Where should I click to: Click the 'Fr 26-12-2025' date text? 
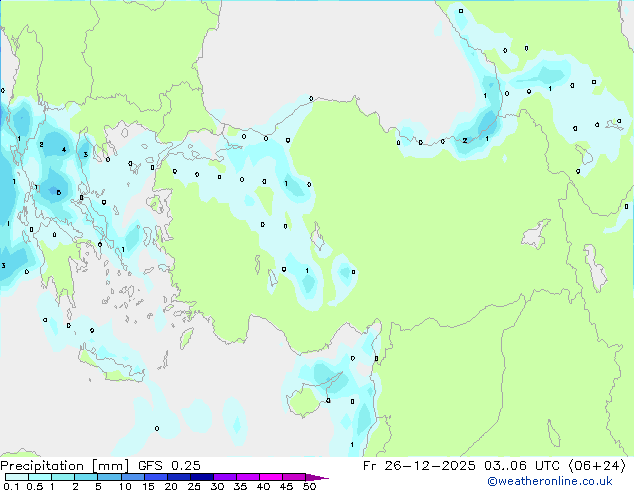pos(419,466)
